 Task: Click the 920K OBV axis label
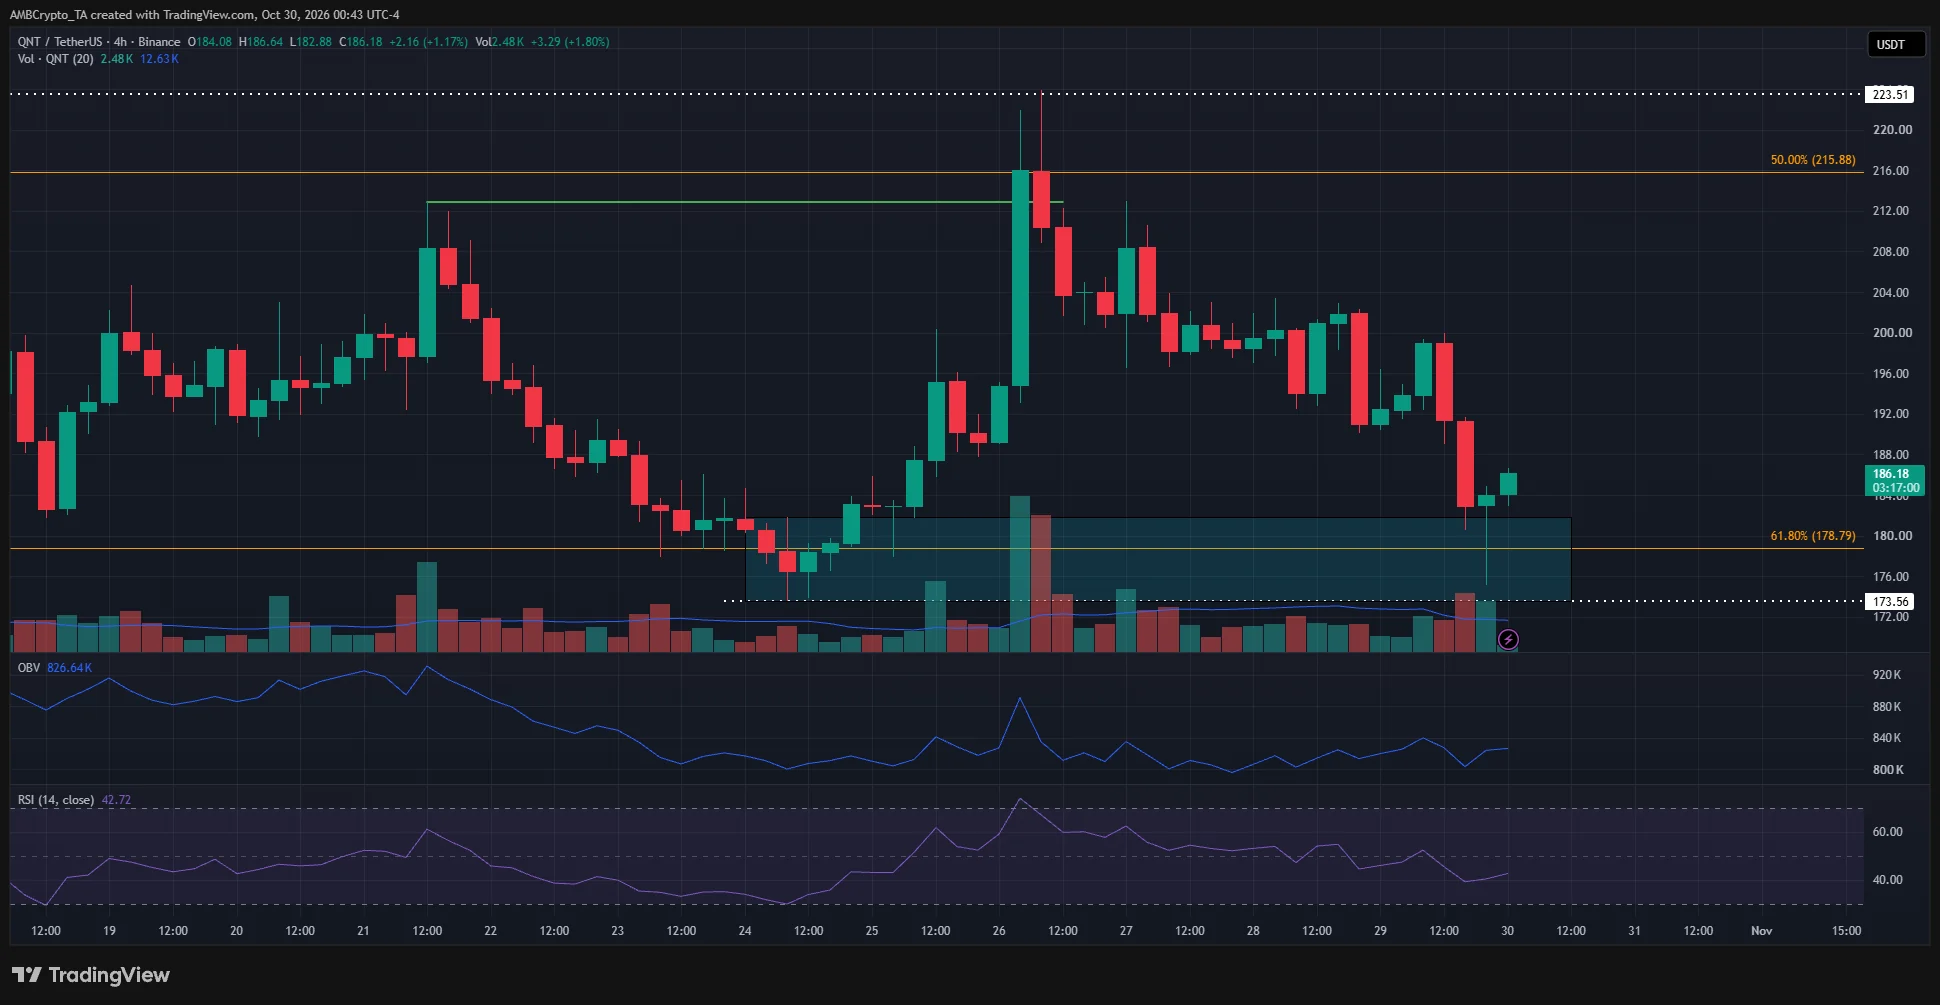pos(1887,675)
